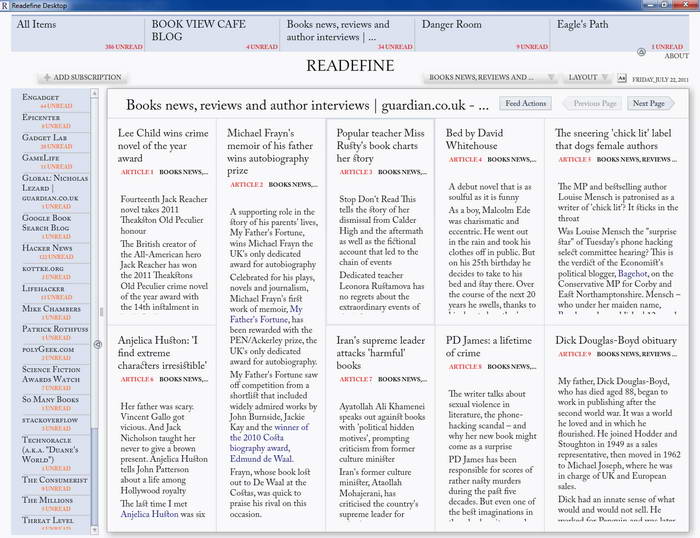Select Global: Nicholas Lezard feed
The height and width of the screenshot is (538, 700).
click(x=51, y=192)
